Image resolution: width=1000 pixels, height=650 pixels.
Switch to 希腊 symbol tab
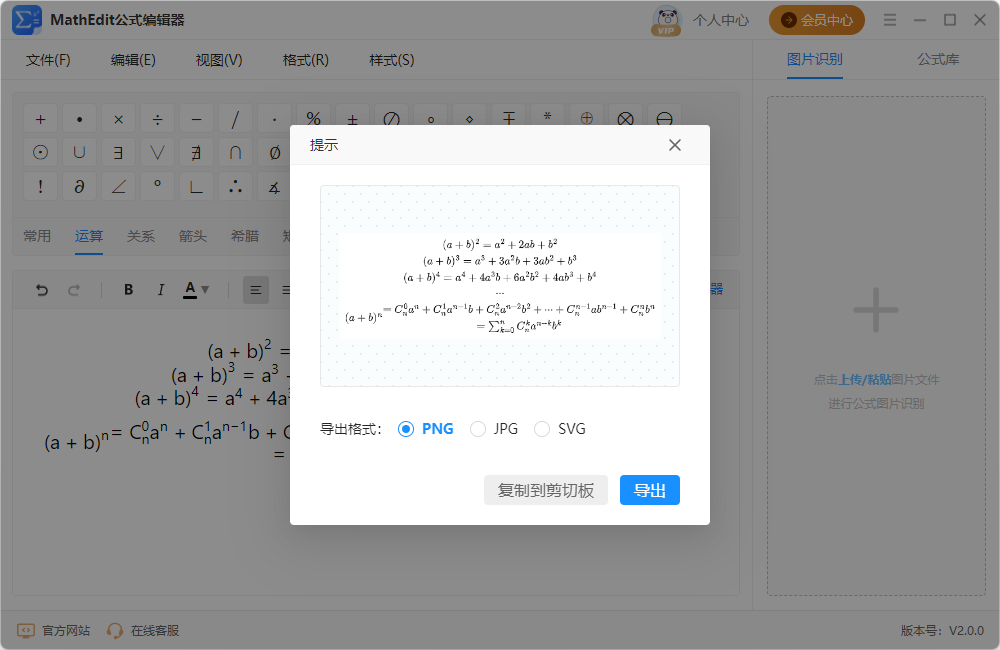coord(245,236)
